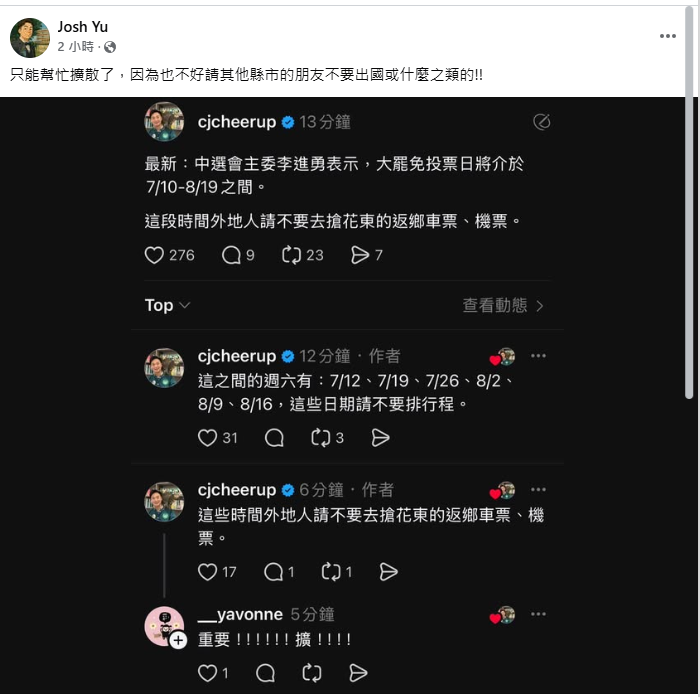Viewport: 700px width, 697px height.
Task: Repost the 7/12 Saturday dates reply
Action: (321, 438)
